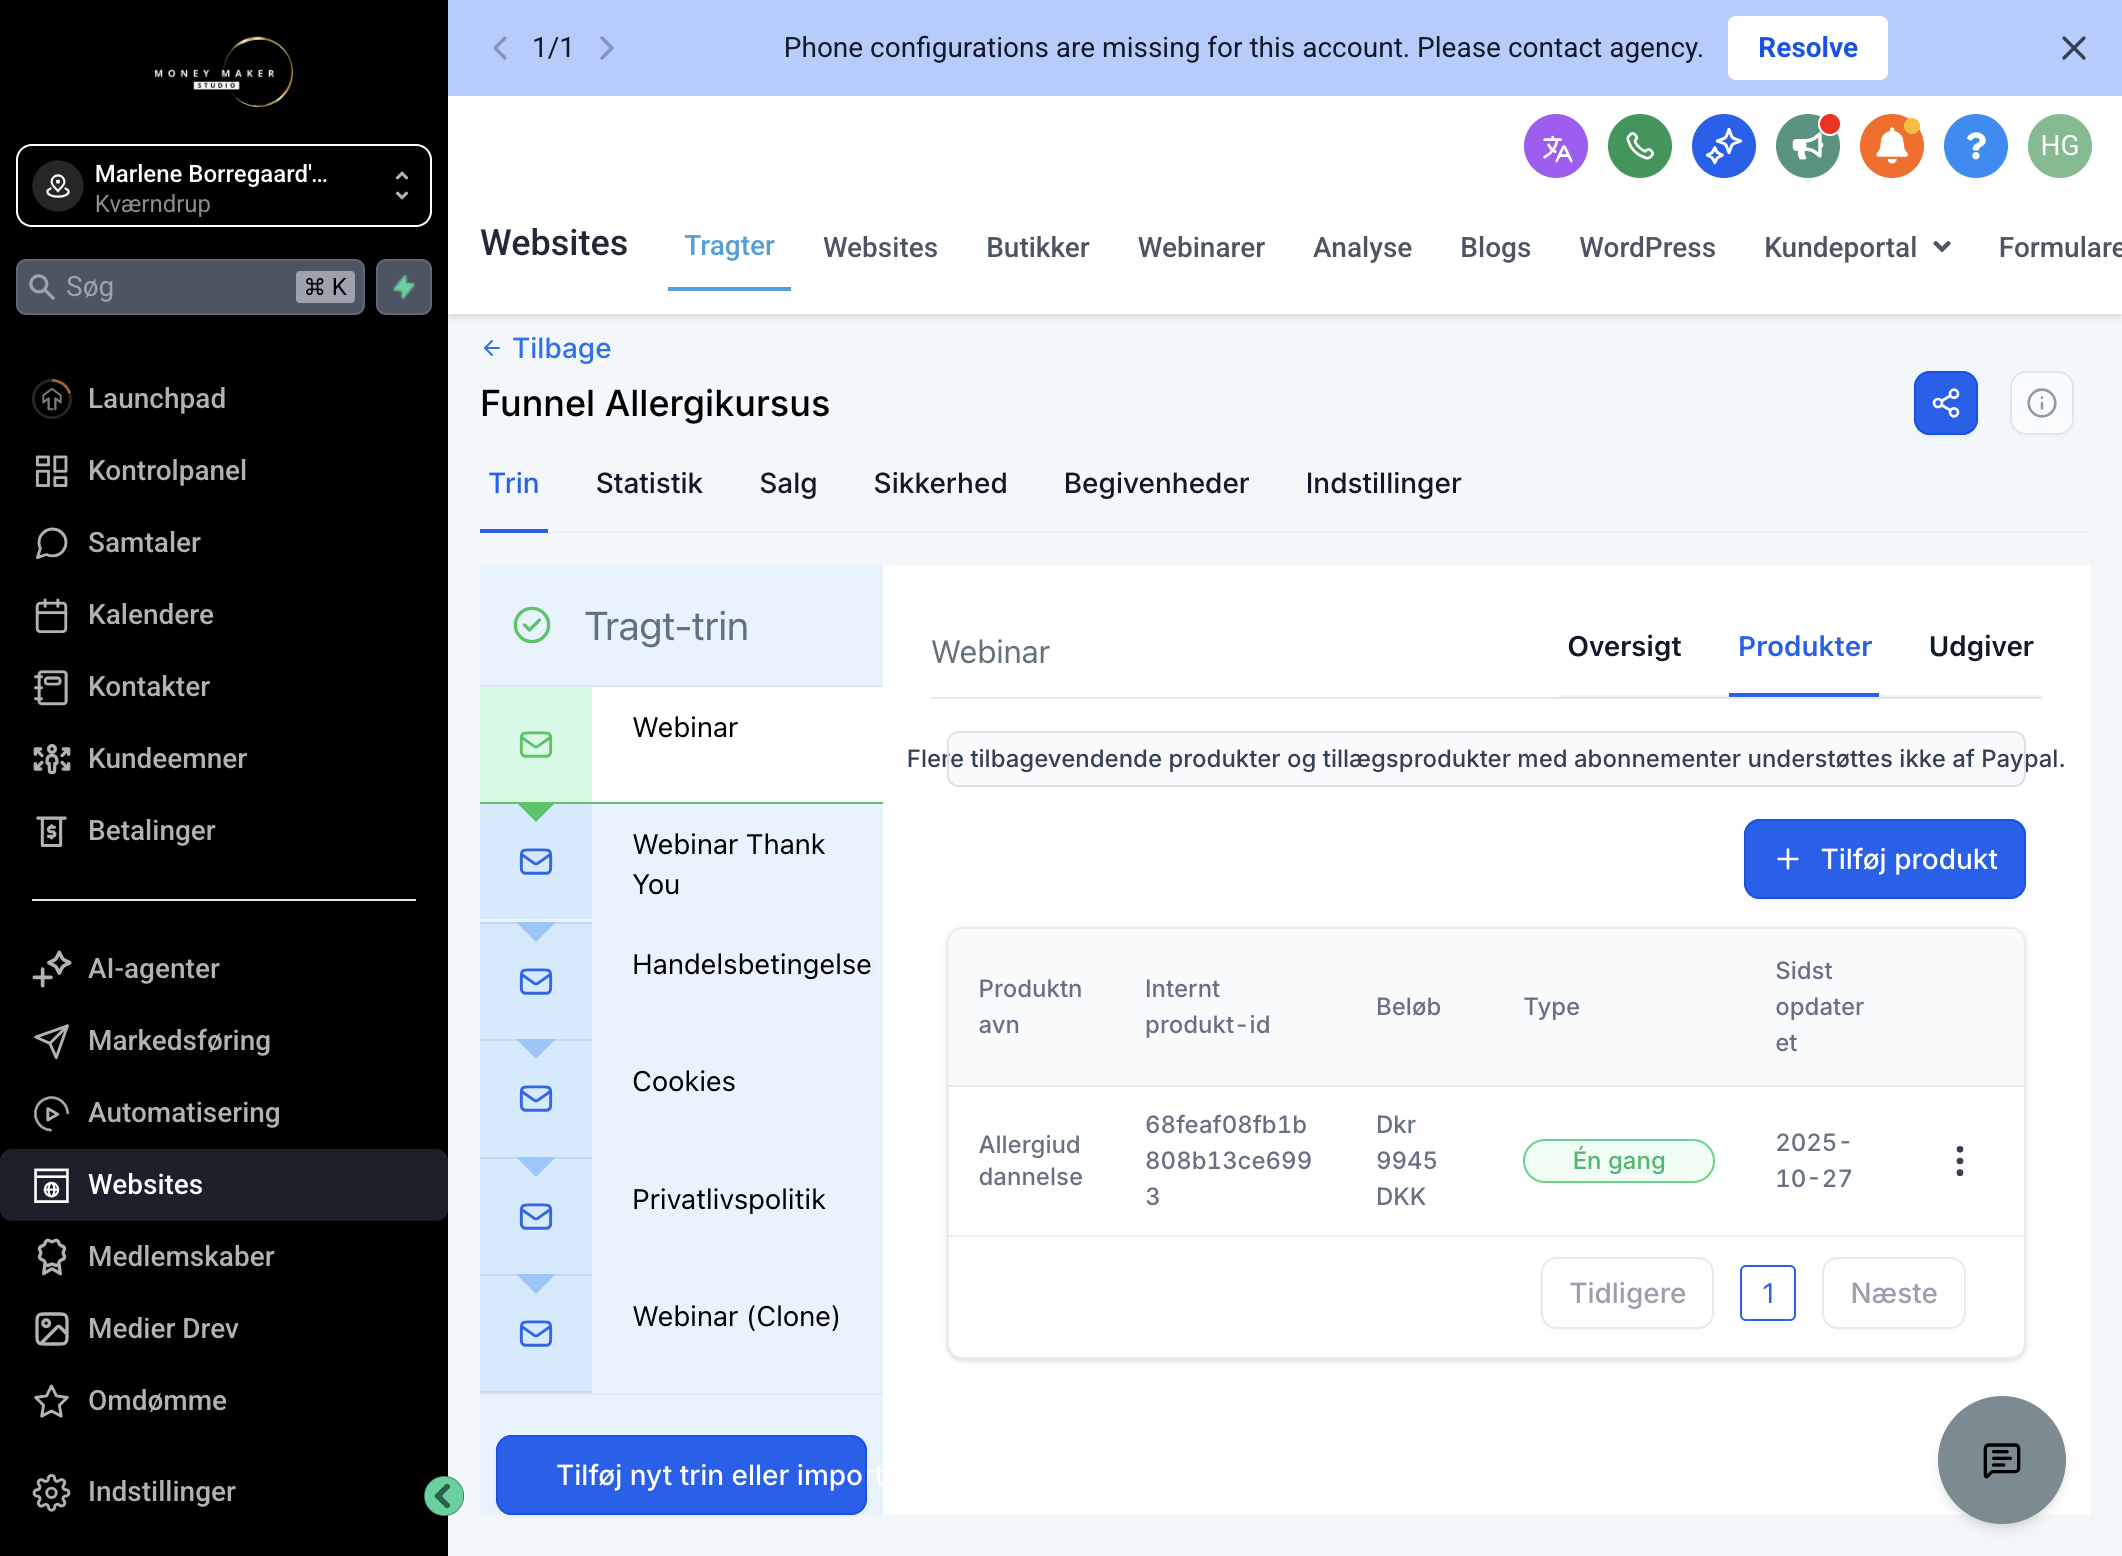Expand the Marlene Borregaard account switcher

tap(224, 186)
